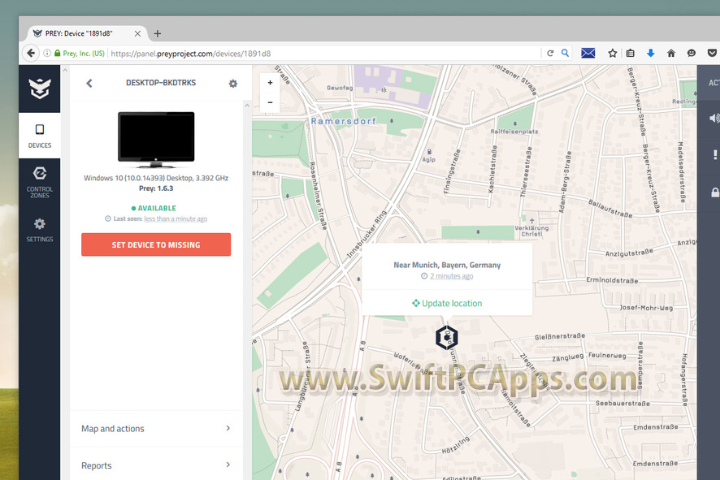The width and height of the screenshot is (720, 480).
Task: Expand the Reports section
Action: click(156, 465)
